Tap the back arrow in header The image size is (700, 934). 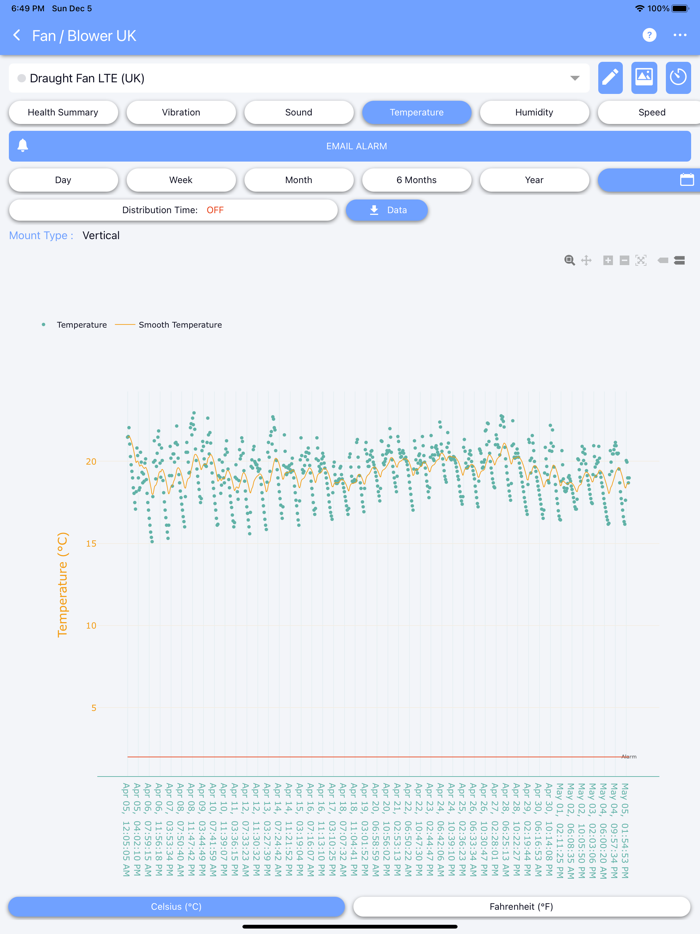click(17, 36)
